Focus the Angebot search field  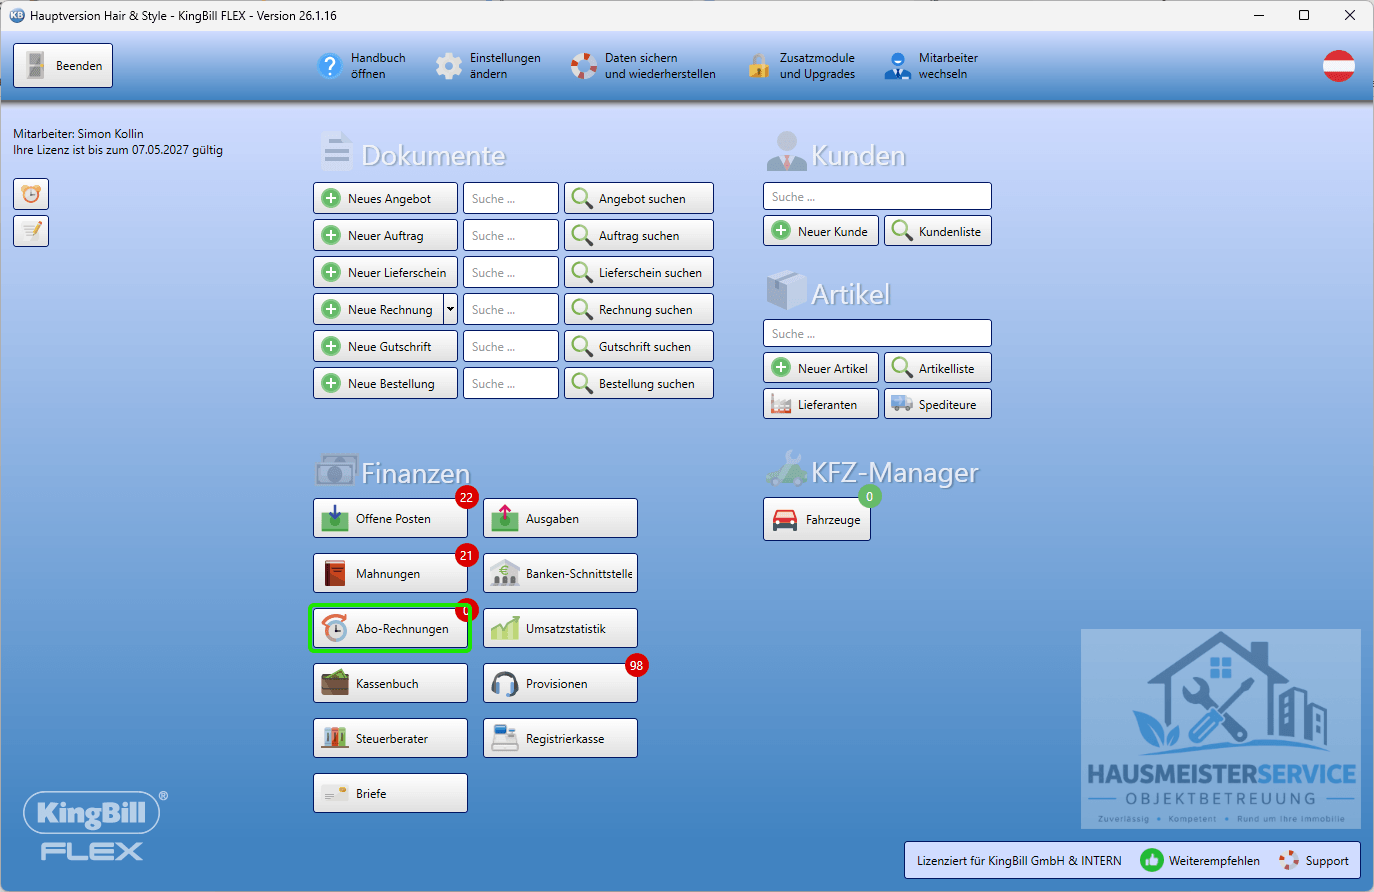pos(511,199)
